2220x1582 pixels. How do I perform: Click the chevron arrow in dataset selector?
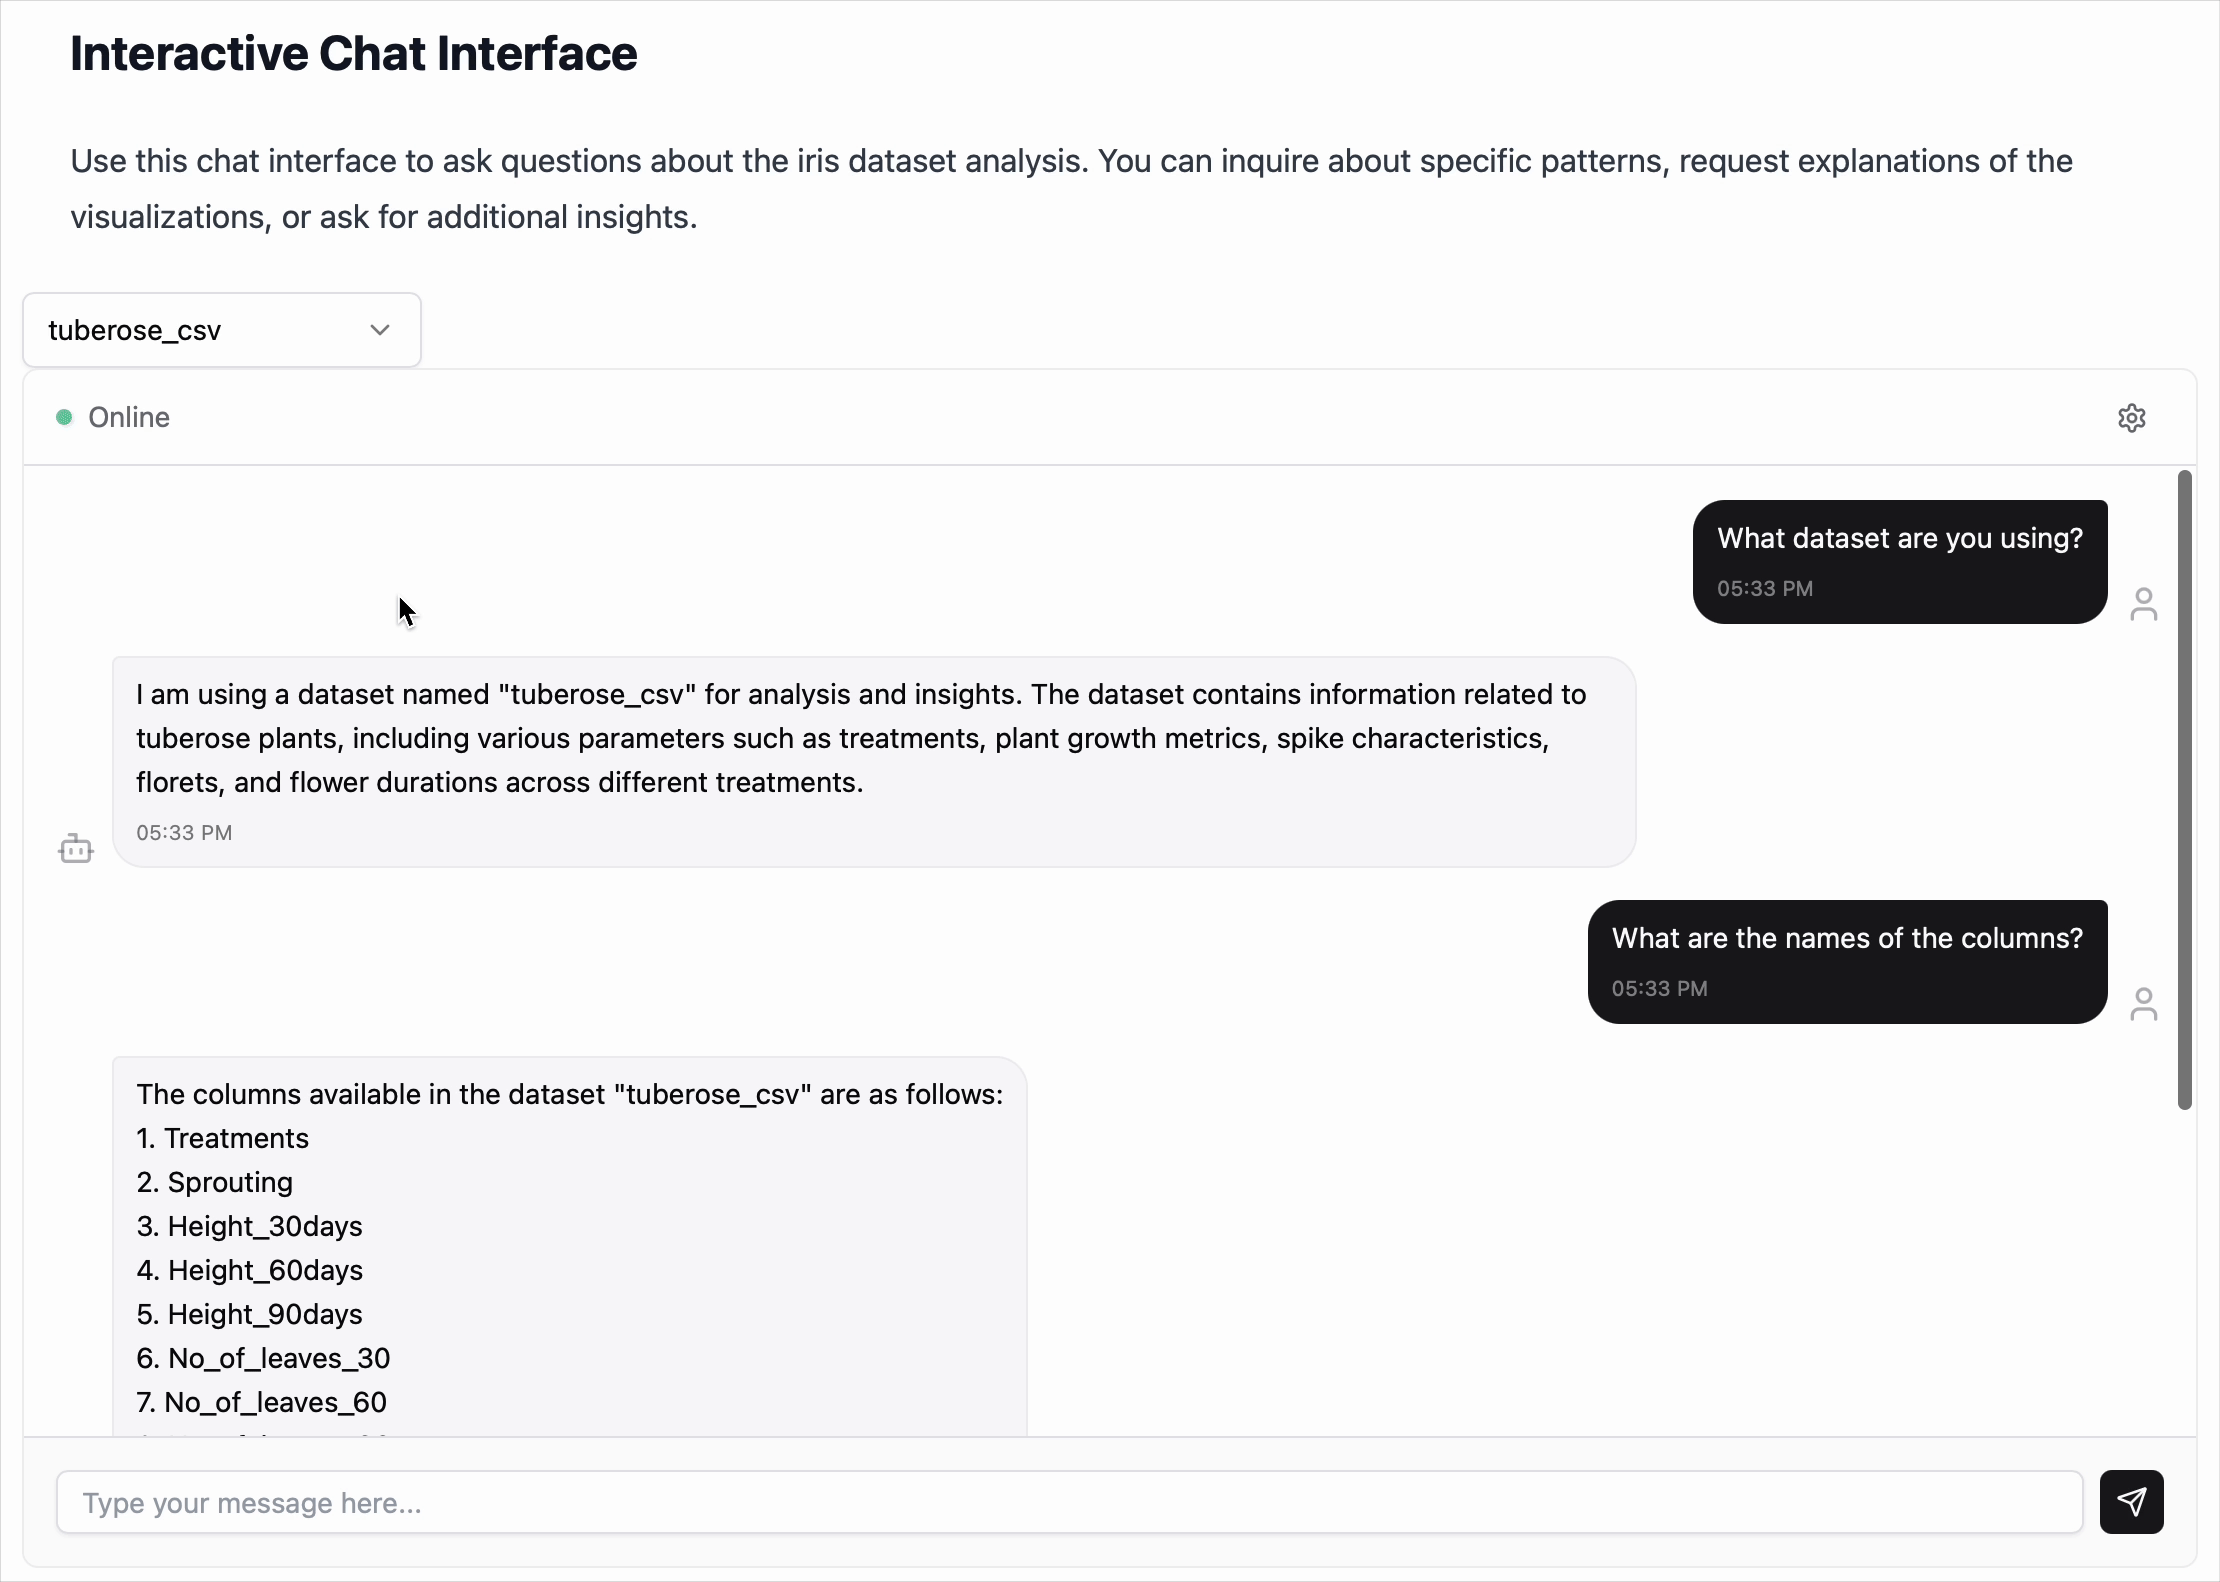tap(380, 330)
